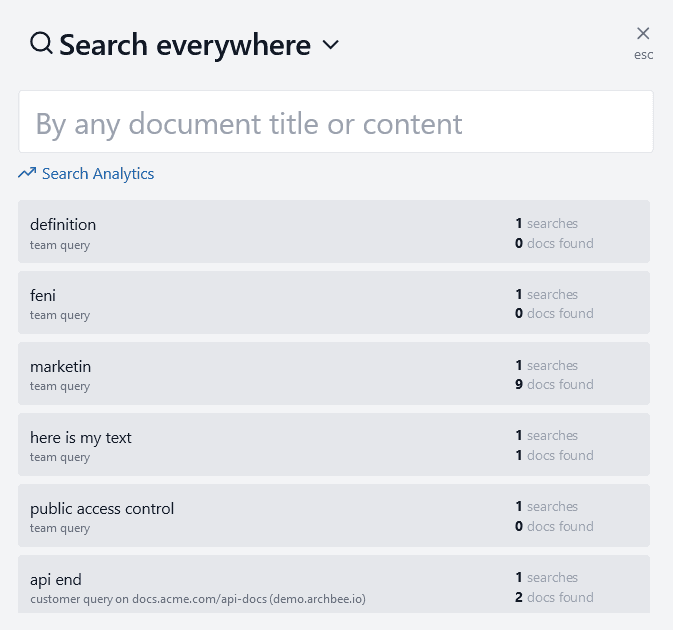Click "1 searches" in the definition row
The width and height of the screenshot is (673, 630).
[x=547, y=223]
